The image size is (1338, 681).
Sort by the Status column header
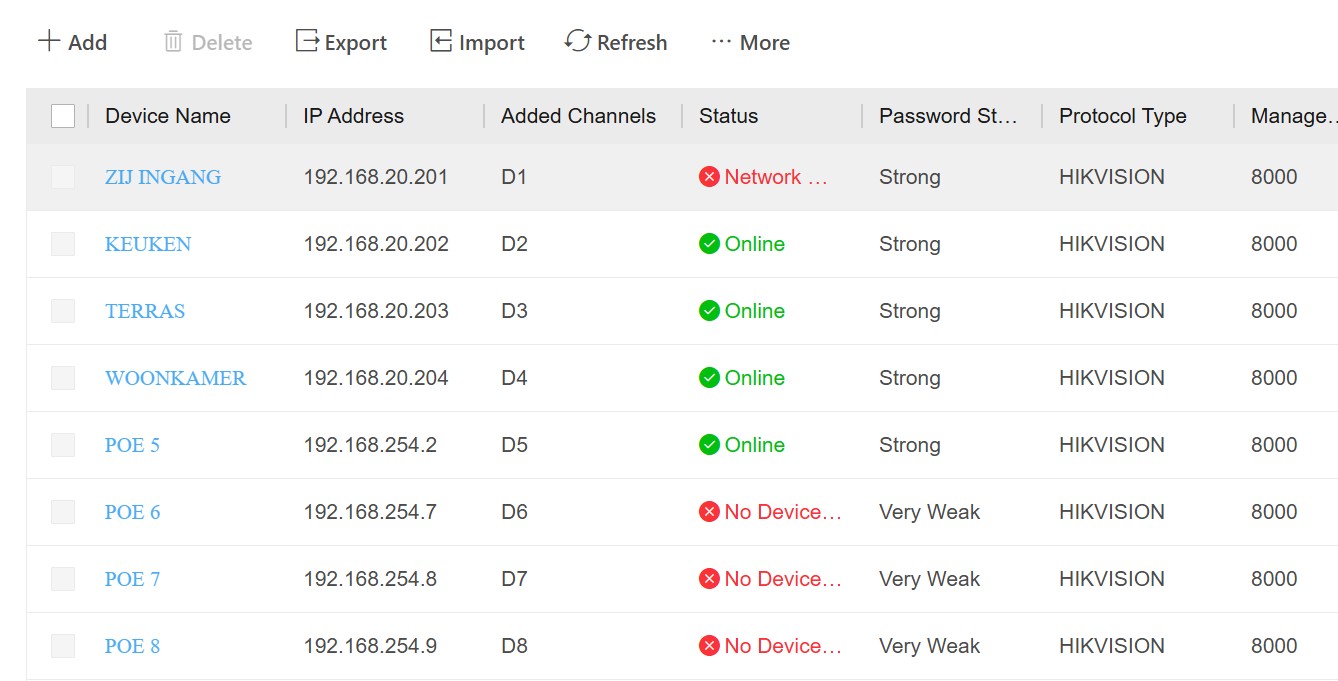coord(728,116)
